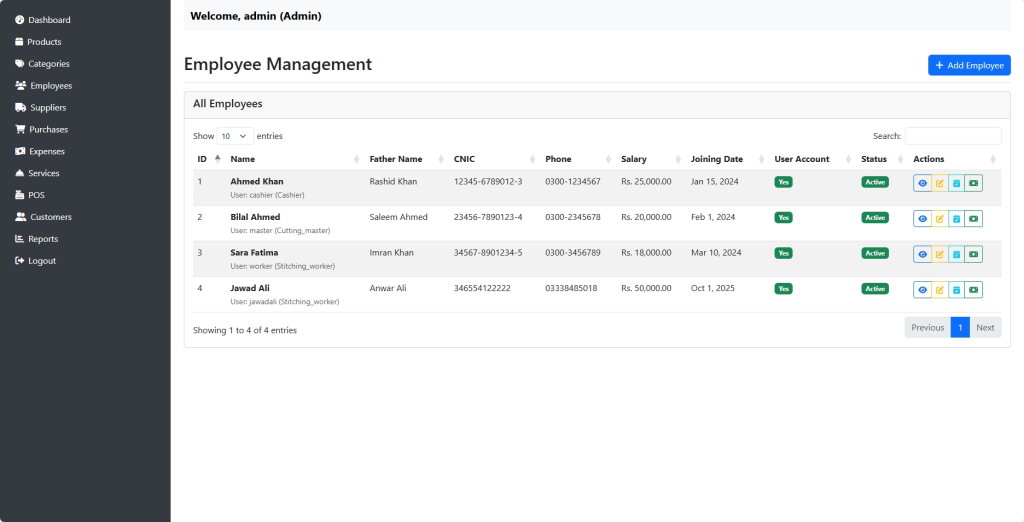1024x522 pixels.
Task: Click the edit icon for Jawad Ali
Action: [940, 290]
